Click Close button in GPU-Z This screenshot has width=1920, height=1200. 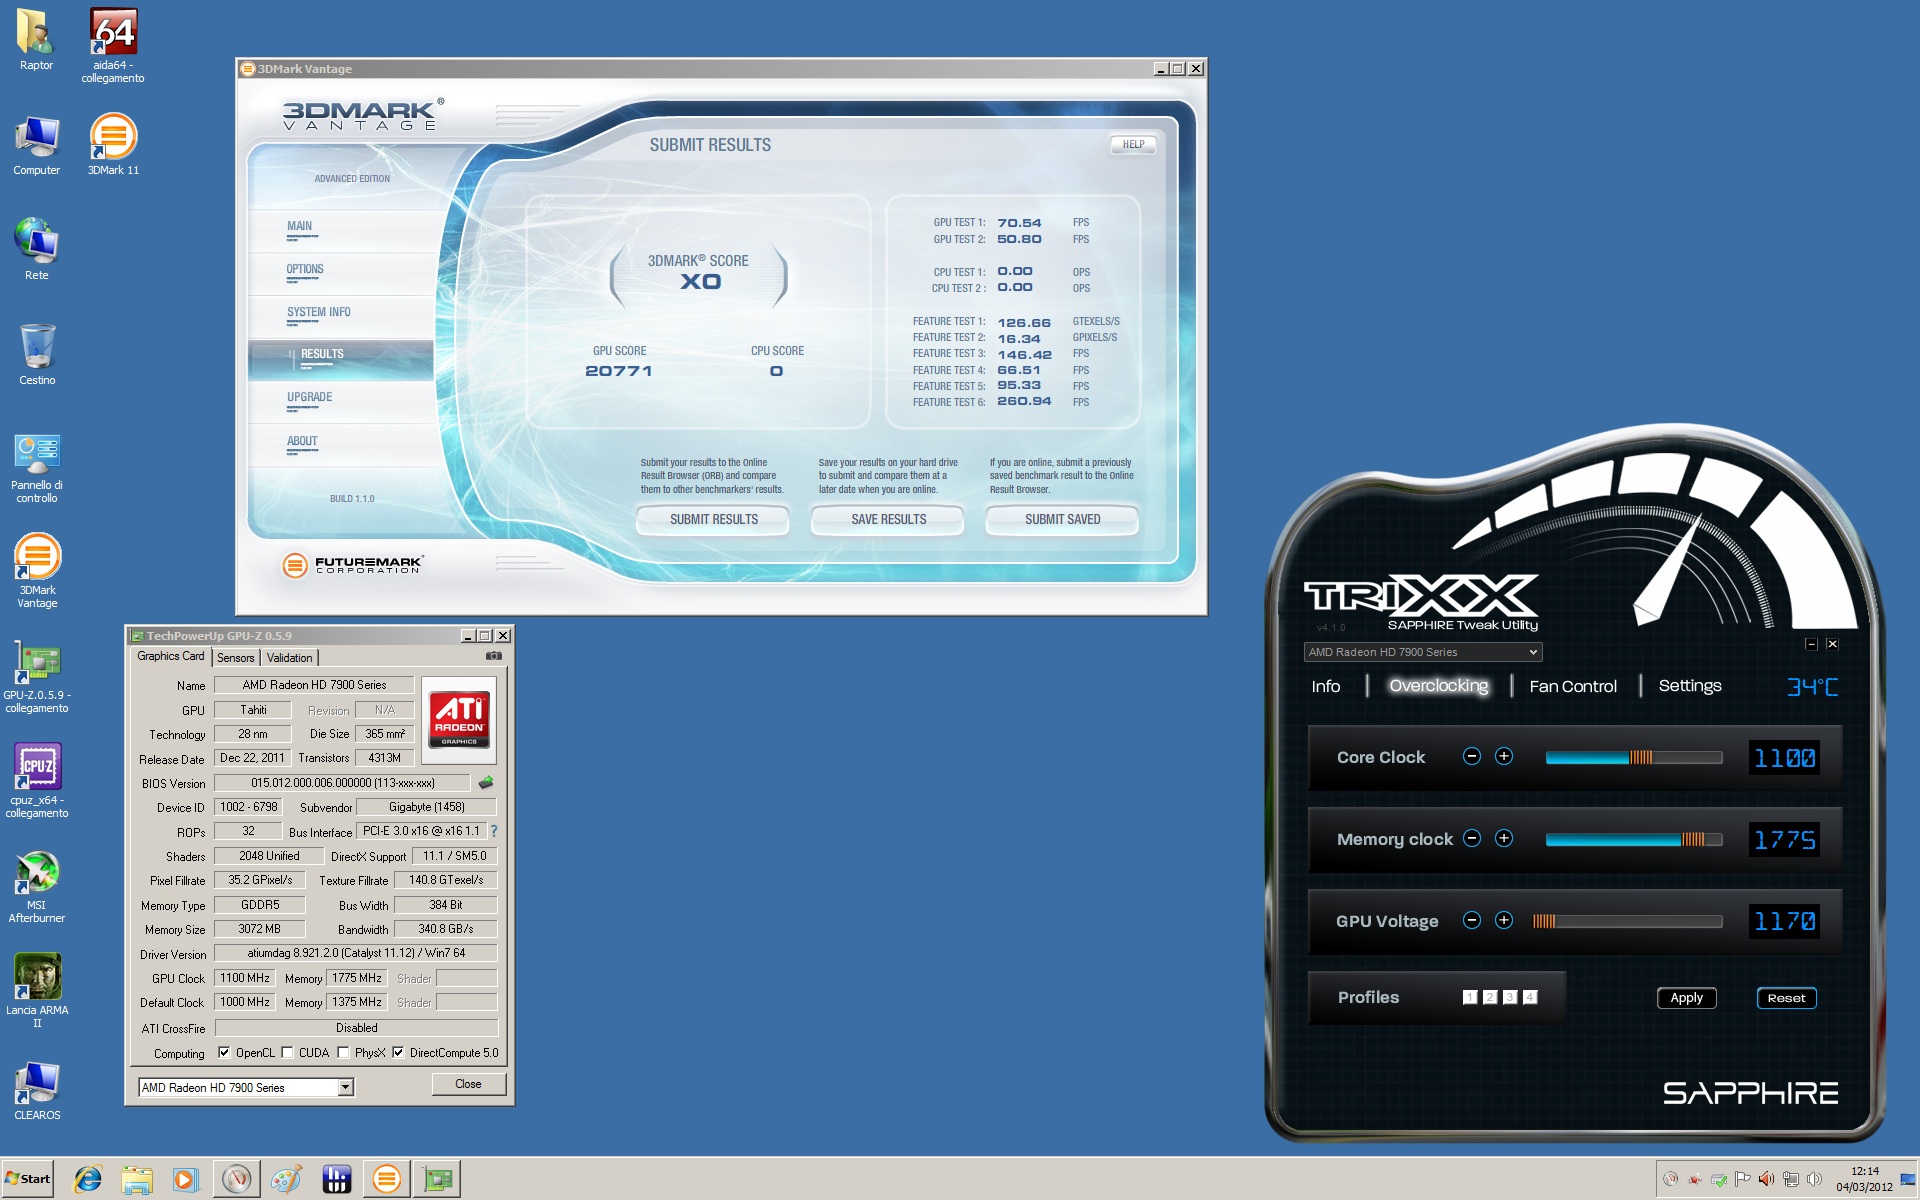click(x=468, y=1084)
